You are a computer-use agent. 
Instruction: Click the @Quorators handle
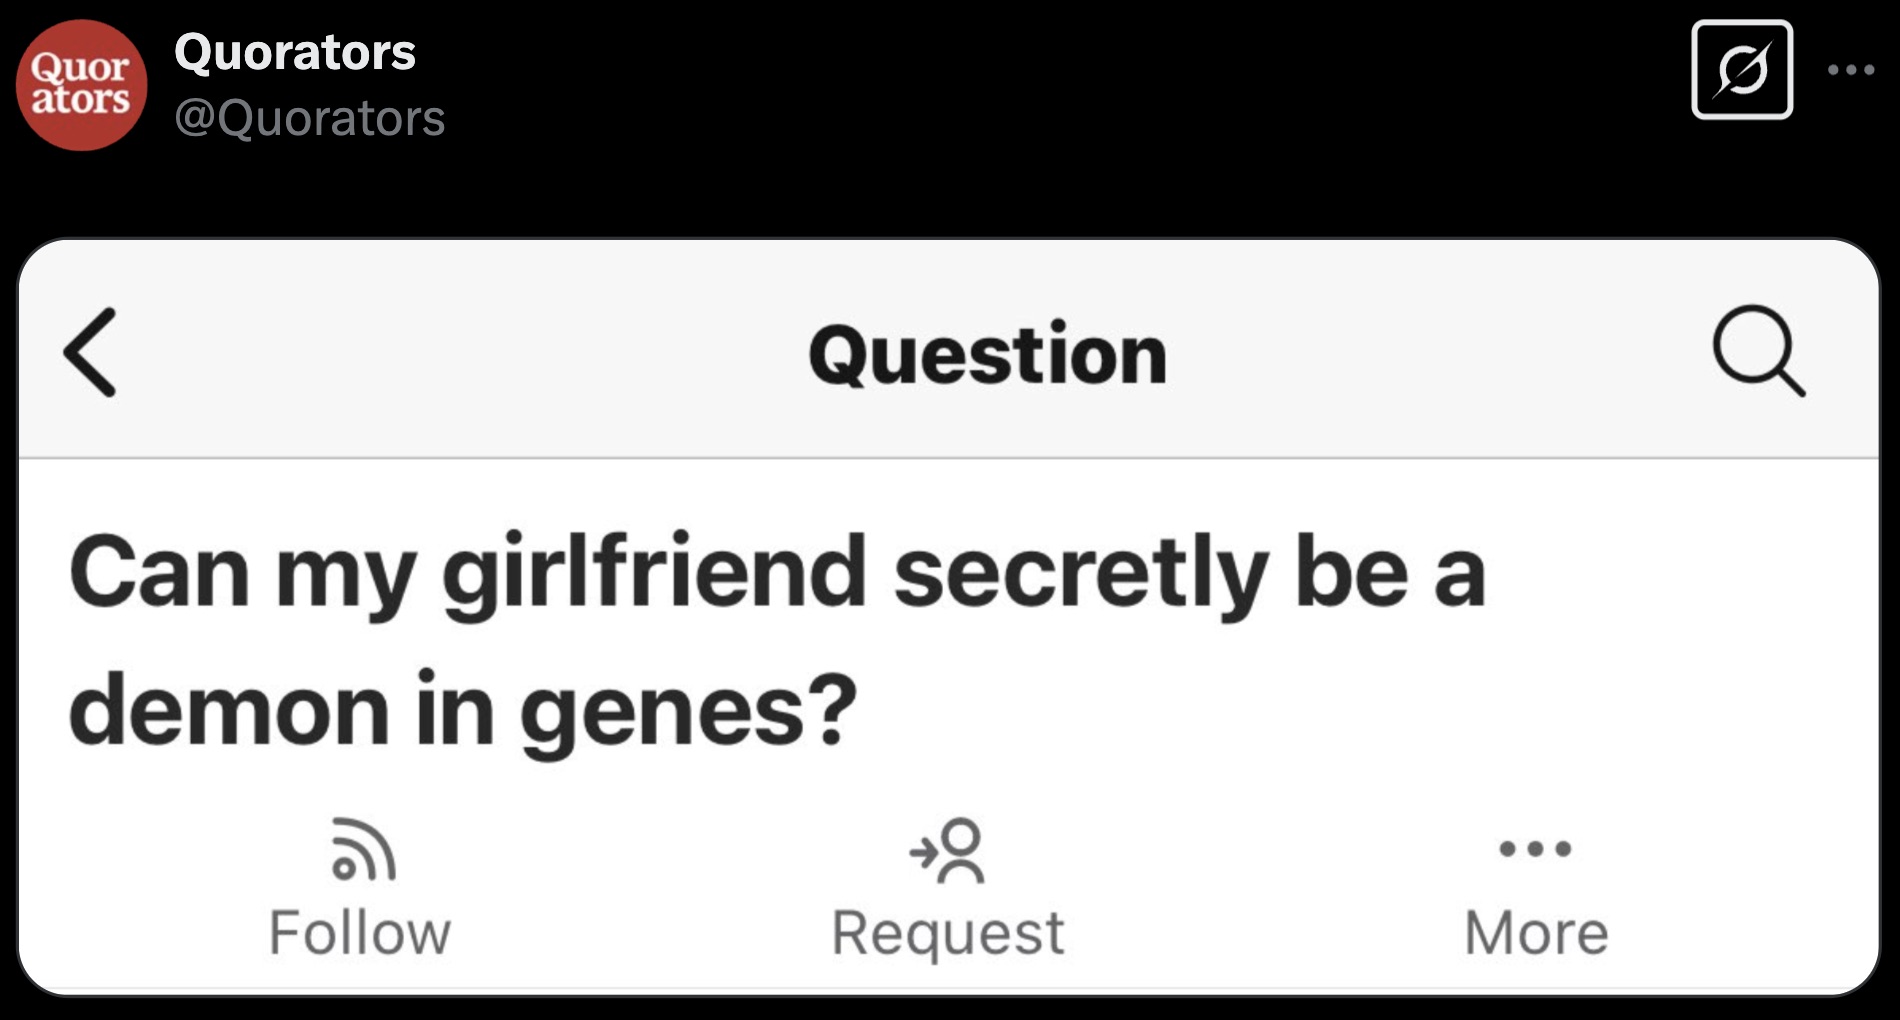point(310,118)
